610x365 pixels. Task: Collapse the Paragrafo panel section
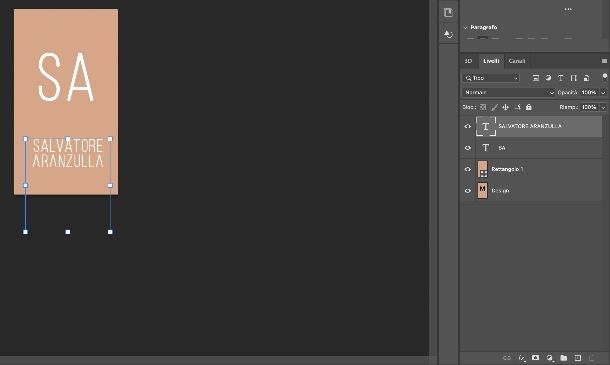[x=465, y=27]
